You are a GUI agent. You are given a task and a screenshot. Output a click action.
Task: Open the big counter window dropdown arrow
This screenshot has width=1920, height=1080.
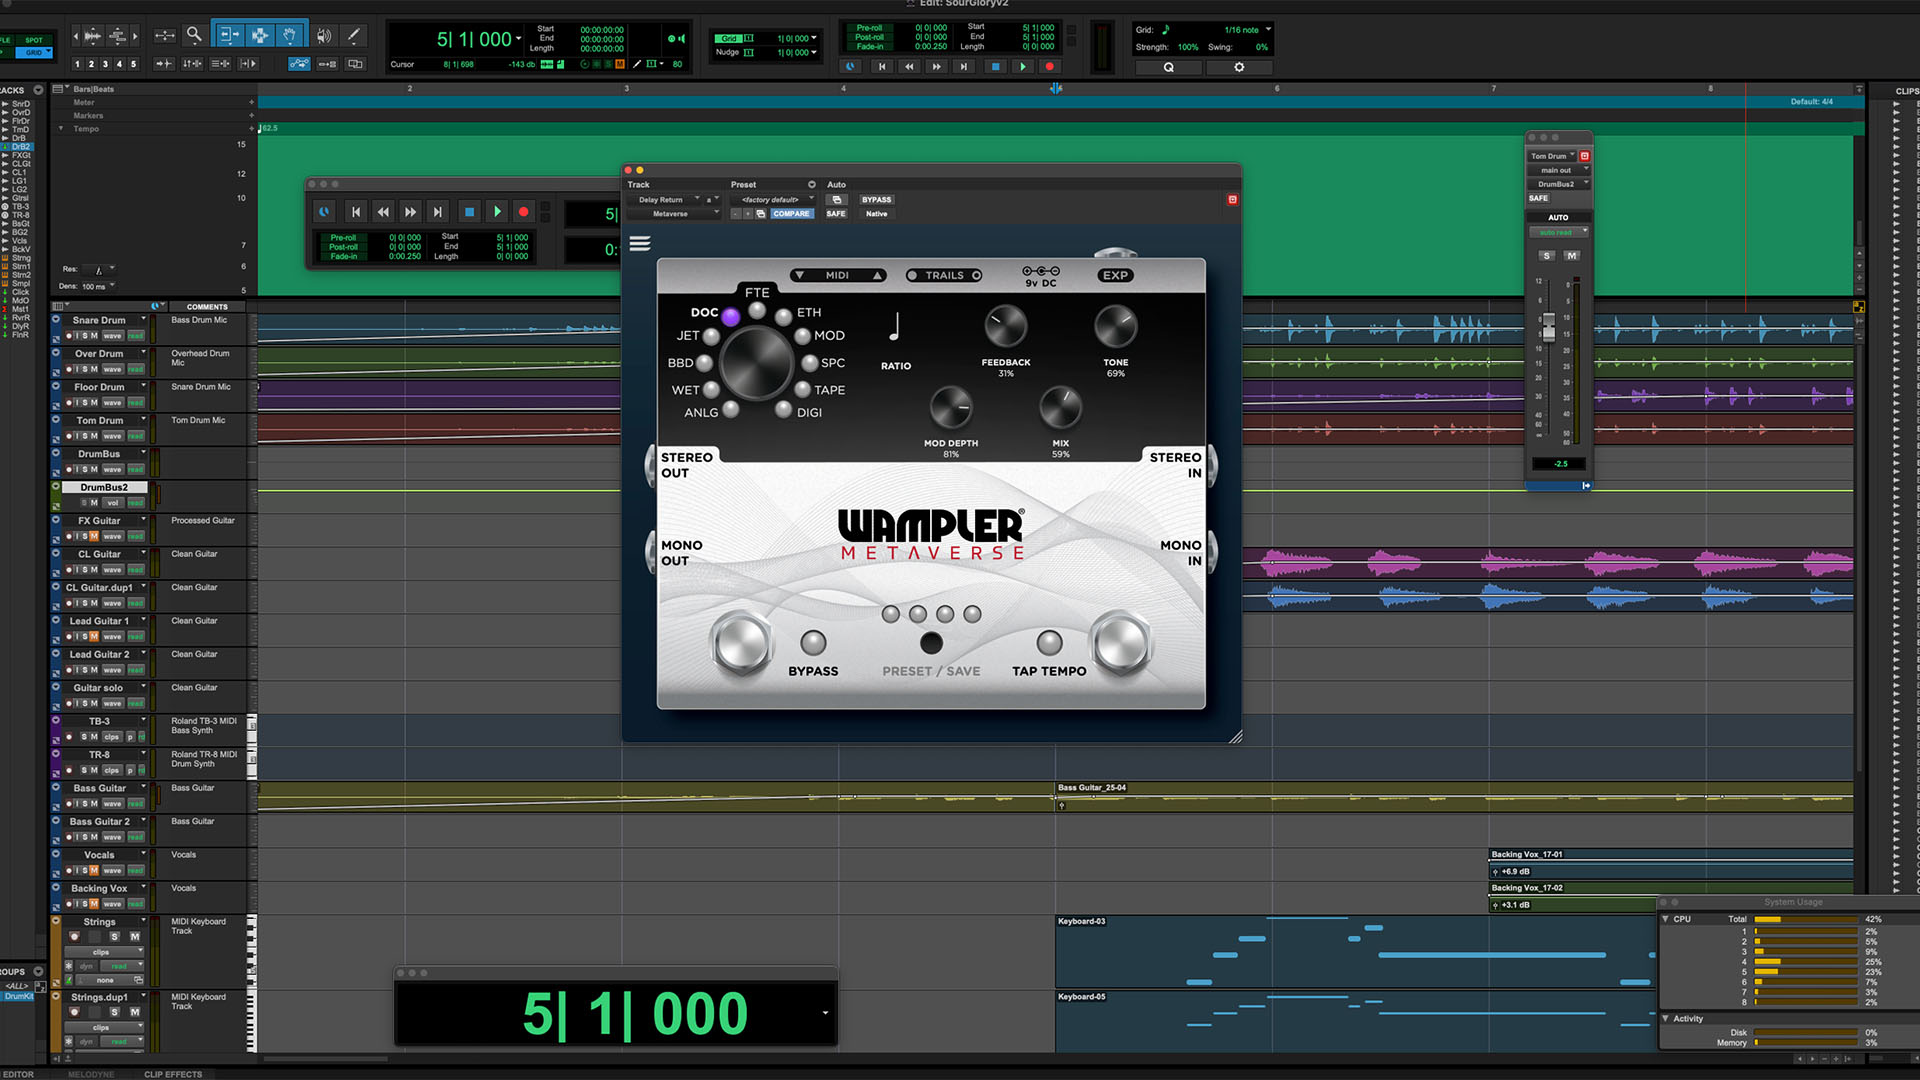(825, 1013)
